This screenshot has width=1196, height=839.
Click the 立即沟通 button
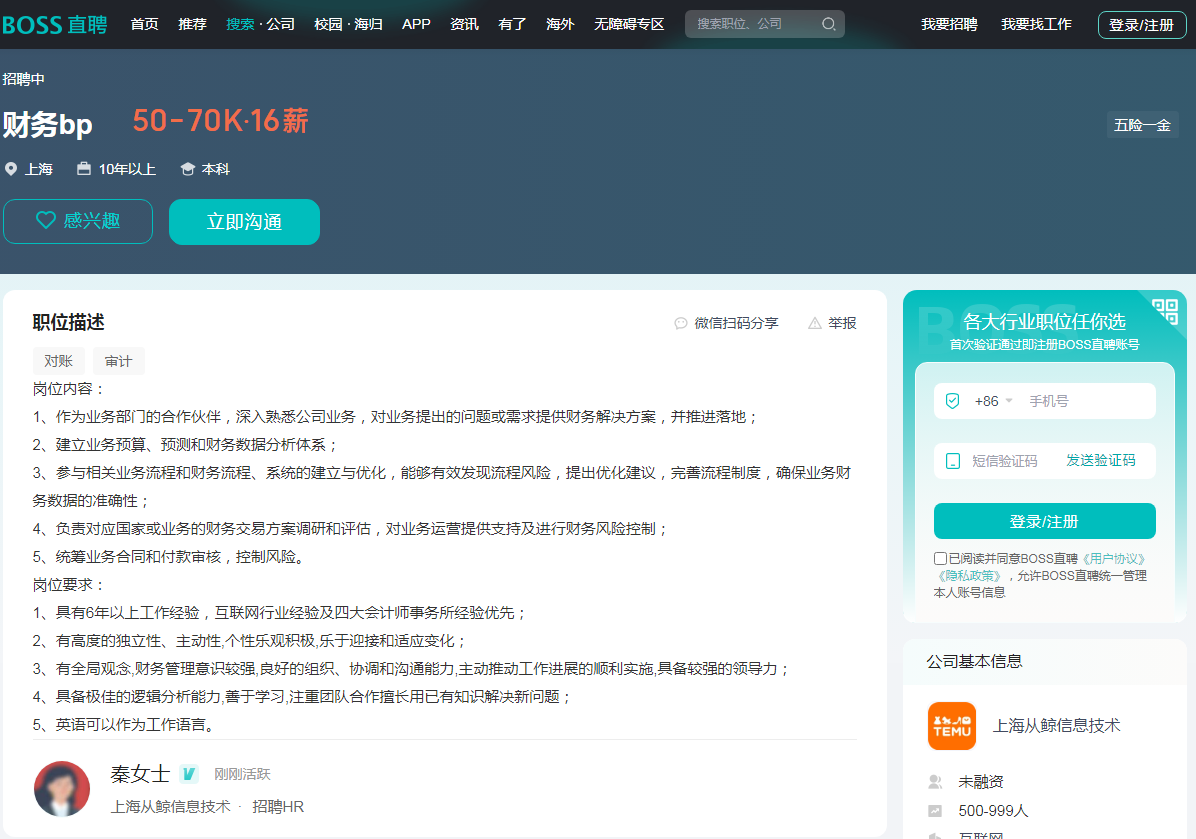click(x=244, y=221)
